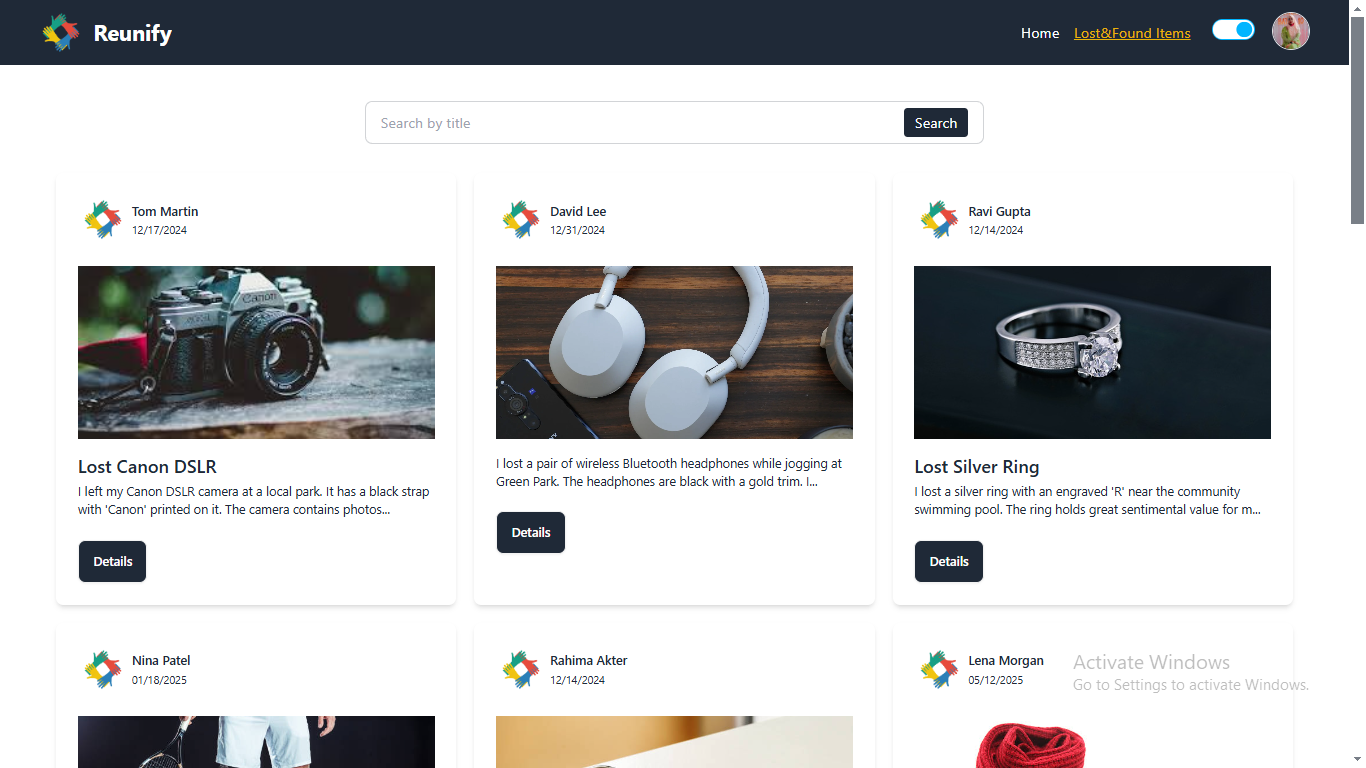
Task: Click Ravi Gupta's poster avatar icon
Action: (938, 220)
